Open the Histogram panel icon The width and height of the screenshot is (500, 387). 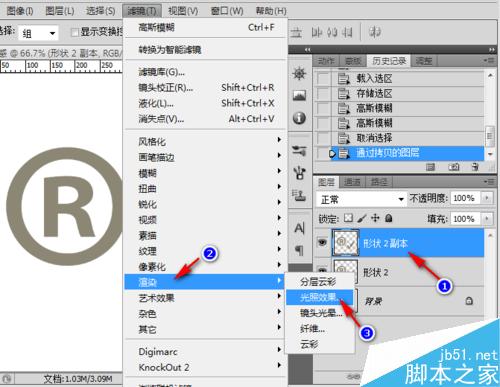click(299, 96)
